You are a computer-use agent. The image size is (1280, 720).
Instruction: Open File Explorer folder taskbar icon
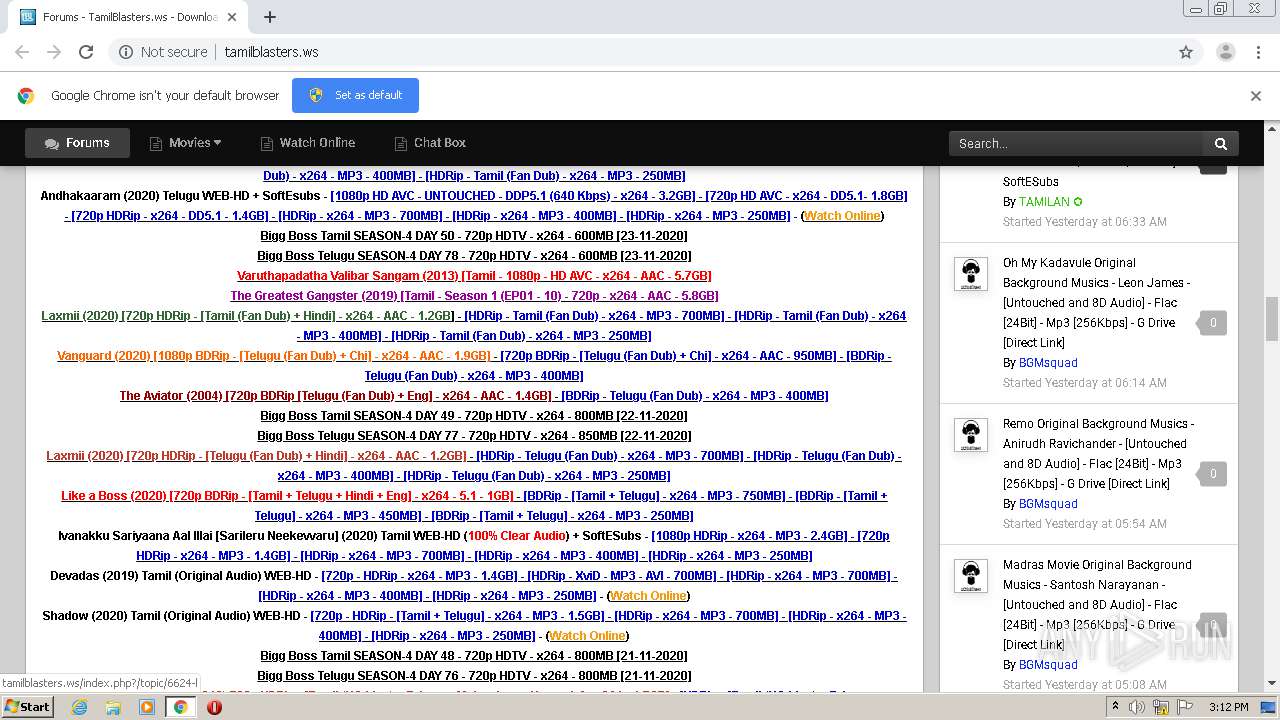[x=113, y=707]
